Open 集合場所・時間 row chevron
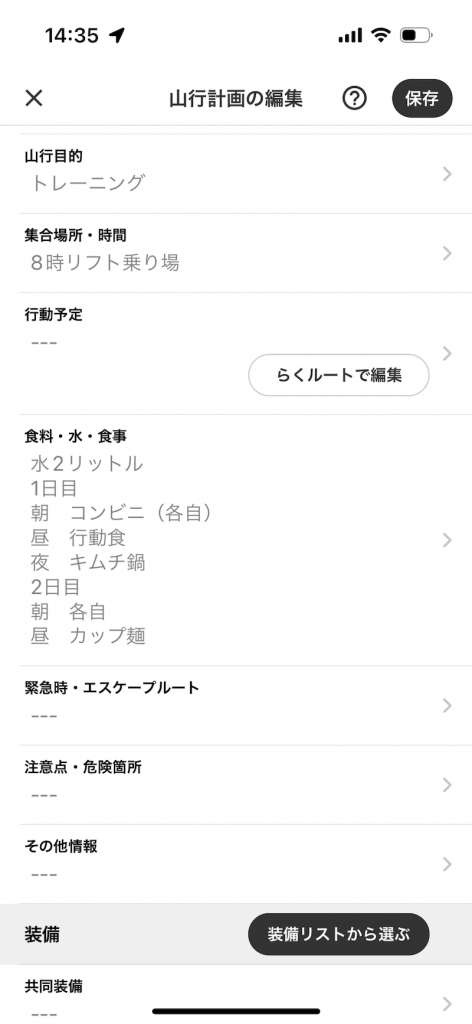Screen dimensions: 472x1024 [447, 253]
